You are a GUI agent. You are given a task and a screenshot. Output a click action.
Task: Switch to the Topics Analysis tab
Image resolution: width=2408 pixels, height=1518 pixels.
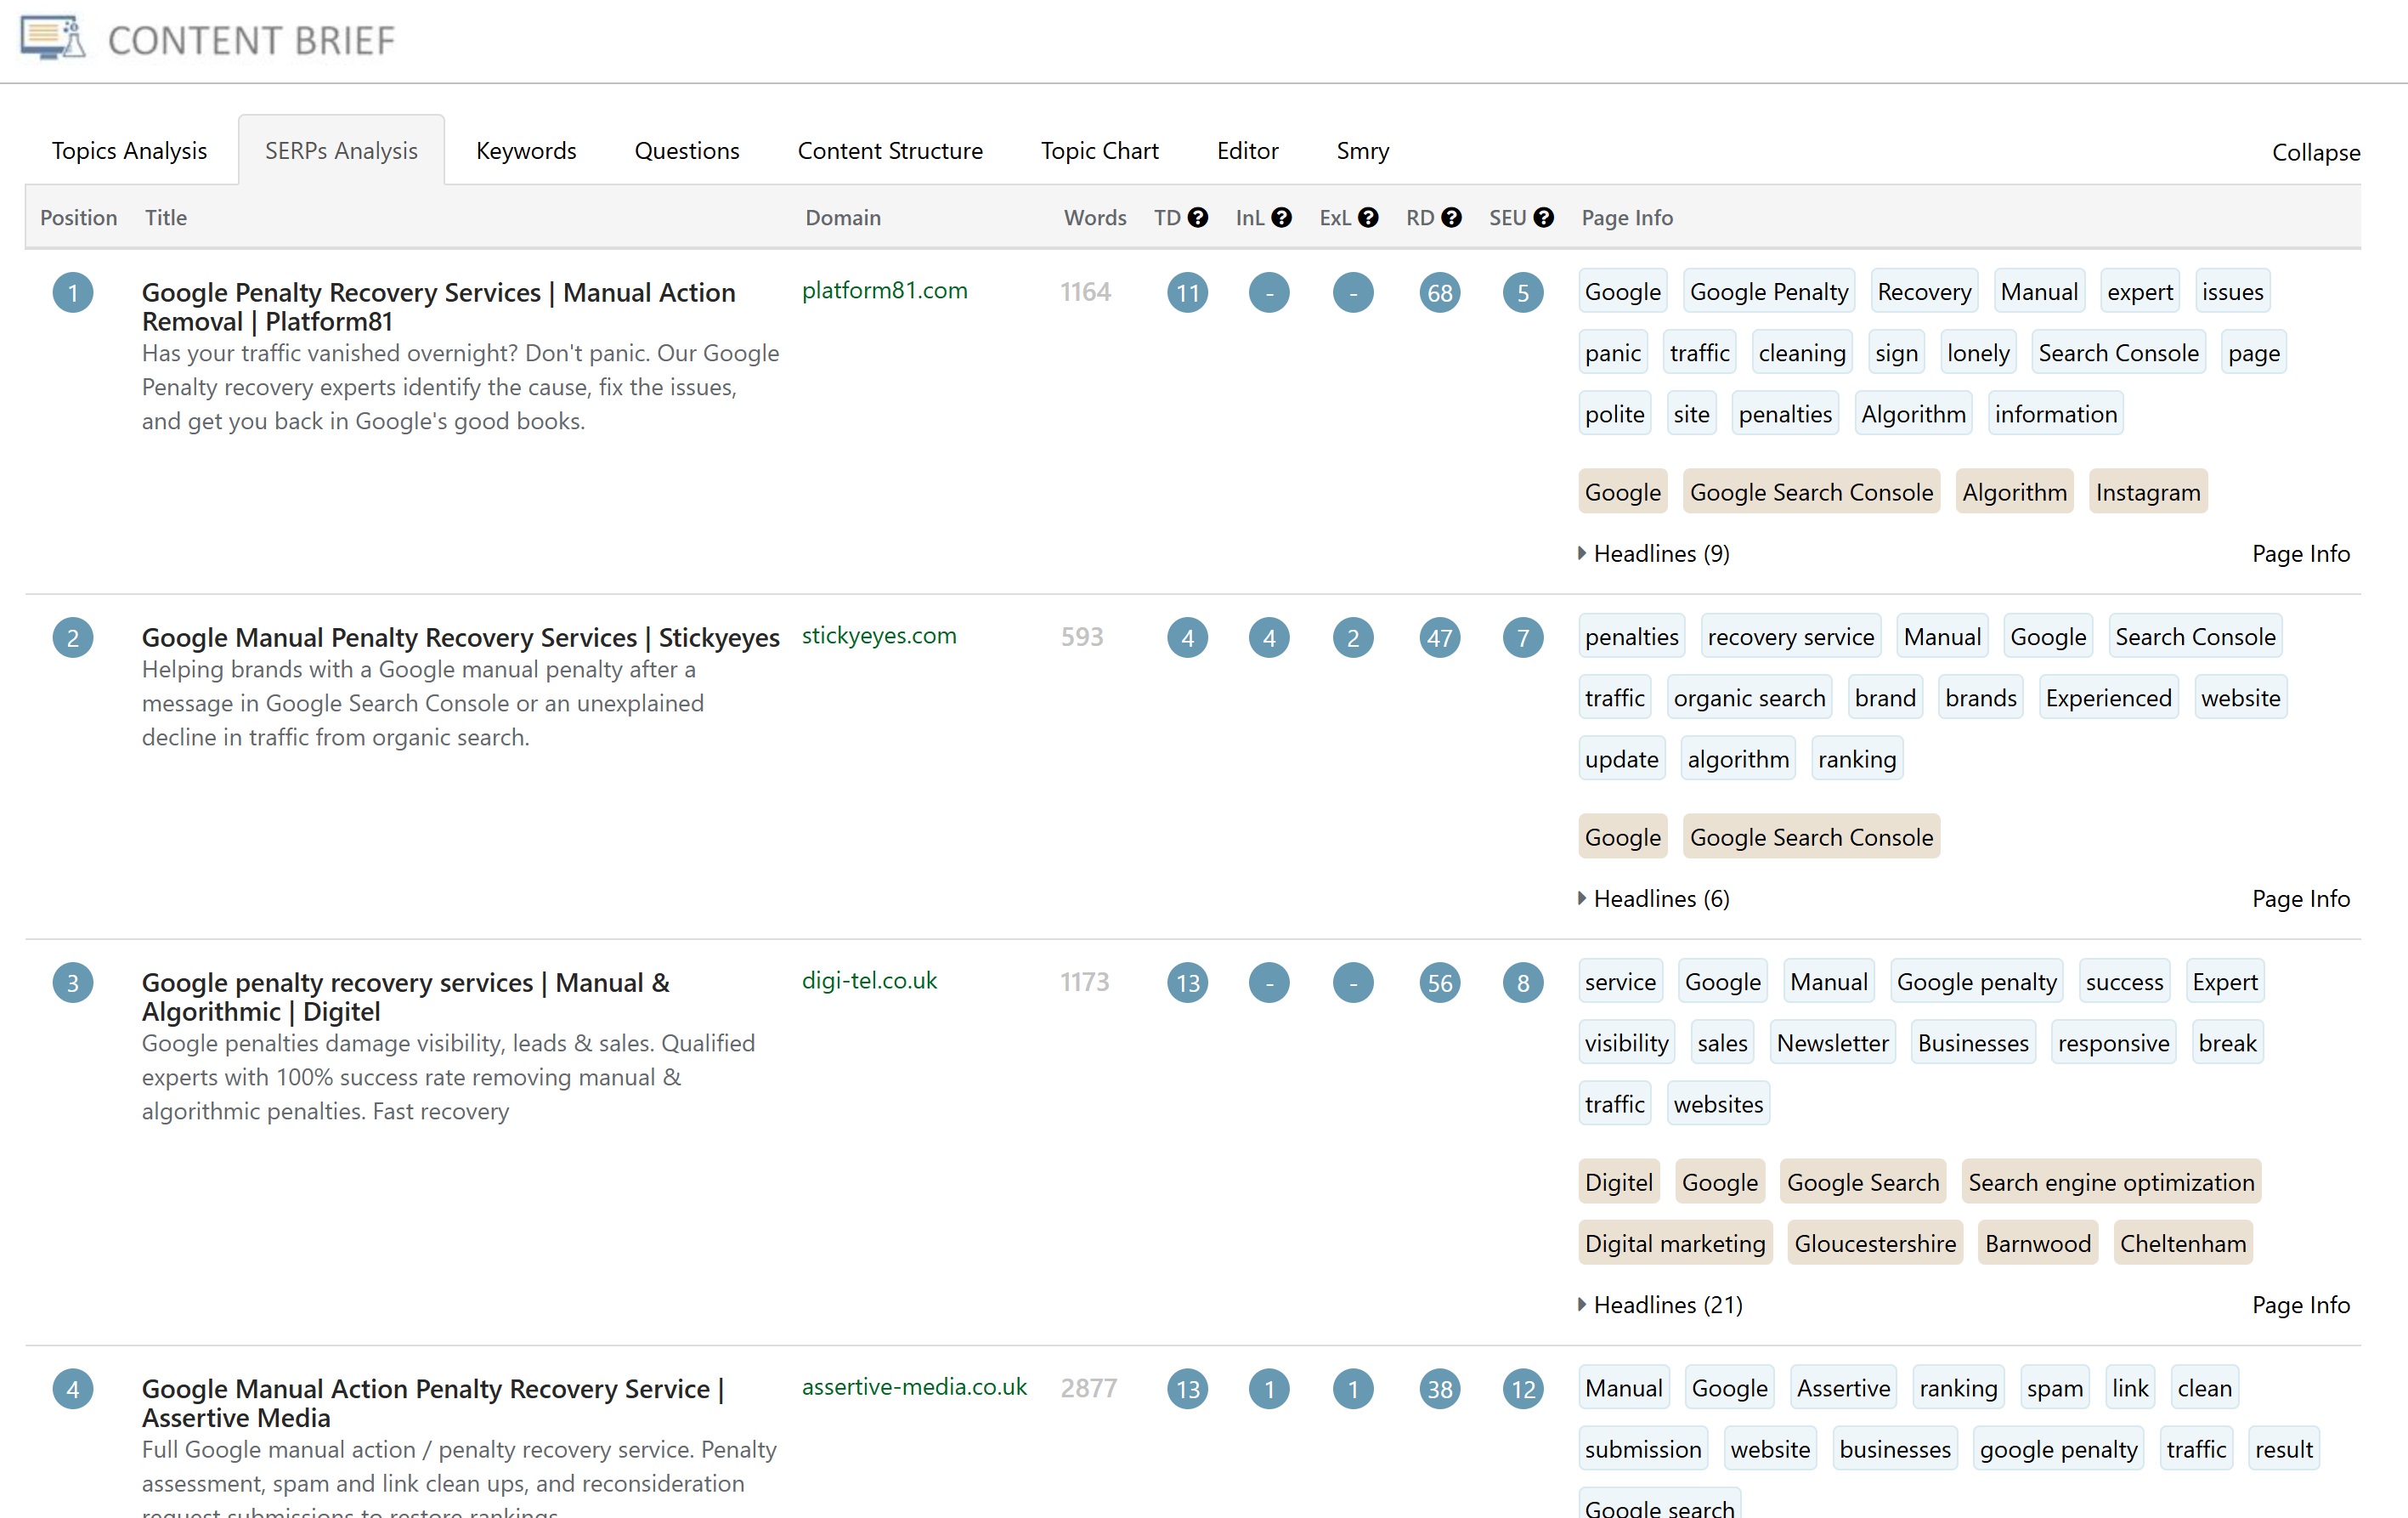(x=129, y=151)
